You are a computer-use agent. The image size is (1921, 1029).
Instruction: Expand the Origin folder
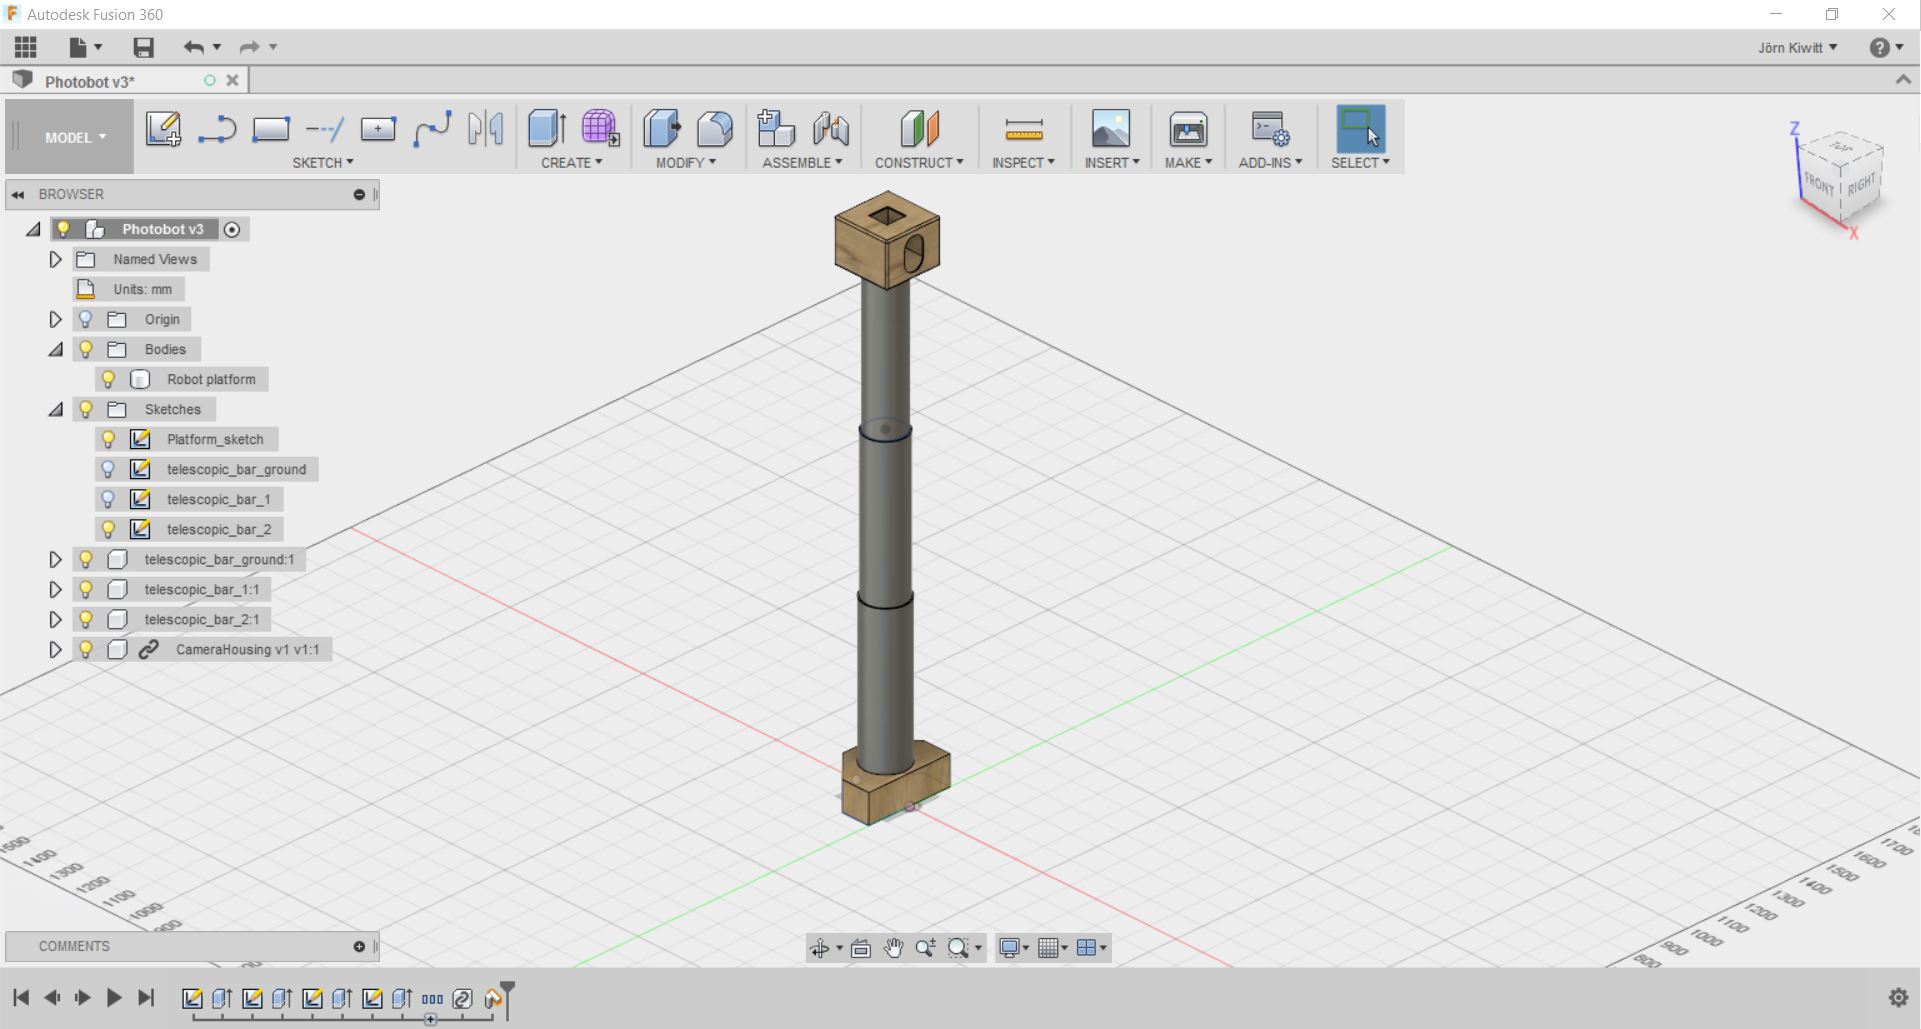click(x=56, y=319)
